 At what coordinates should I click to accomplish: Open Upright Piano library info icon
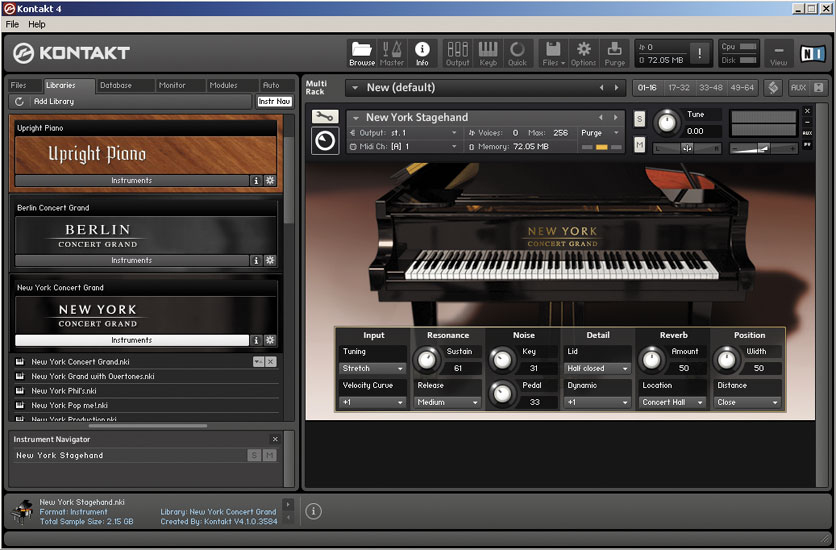256,180
